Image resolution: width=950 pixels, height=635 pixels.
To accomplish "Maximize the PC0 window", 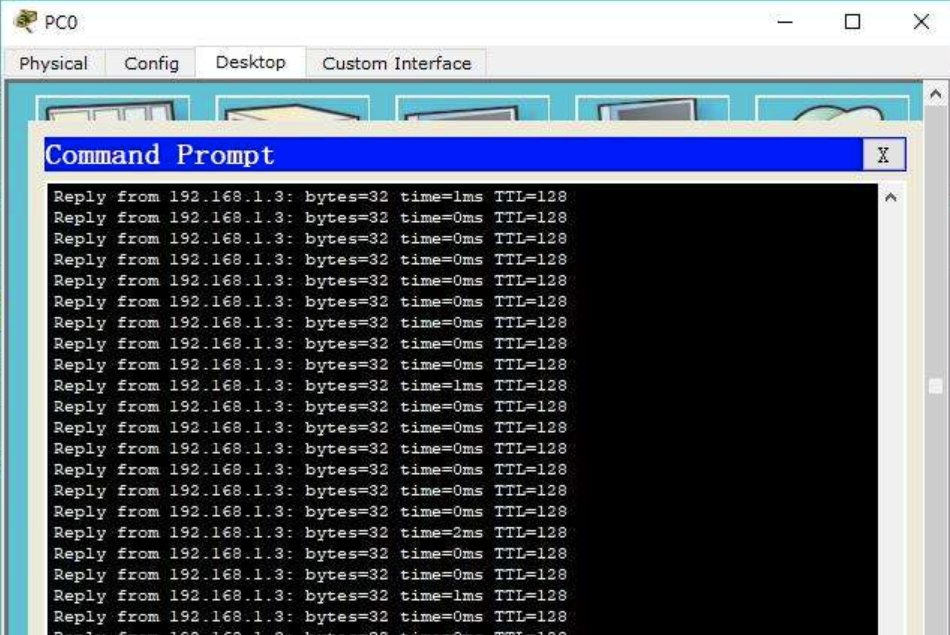I will (x=853, y=21).
